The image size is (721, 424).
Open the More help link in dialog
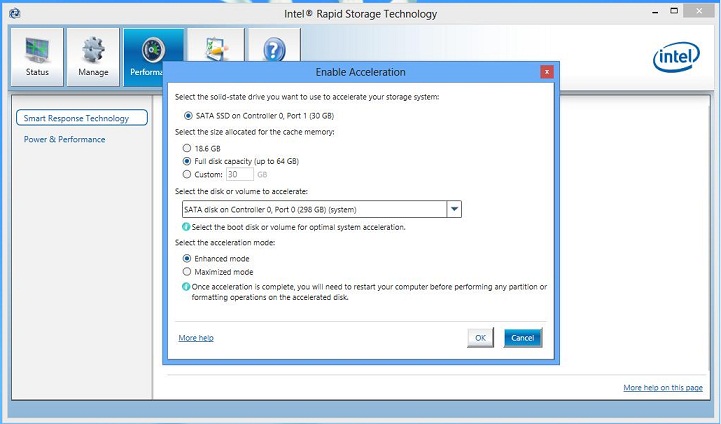click(196, 338)
